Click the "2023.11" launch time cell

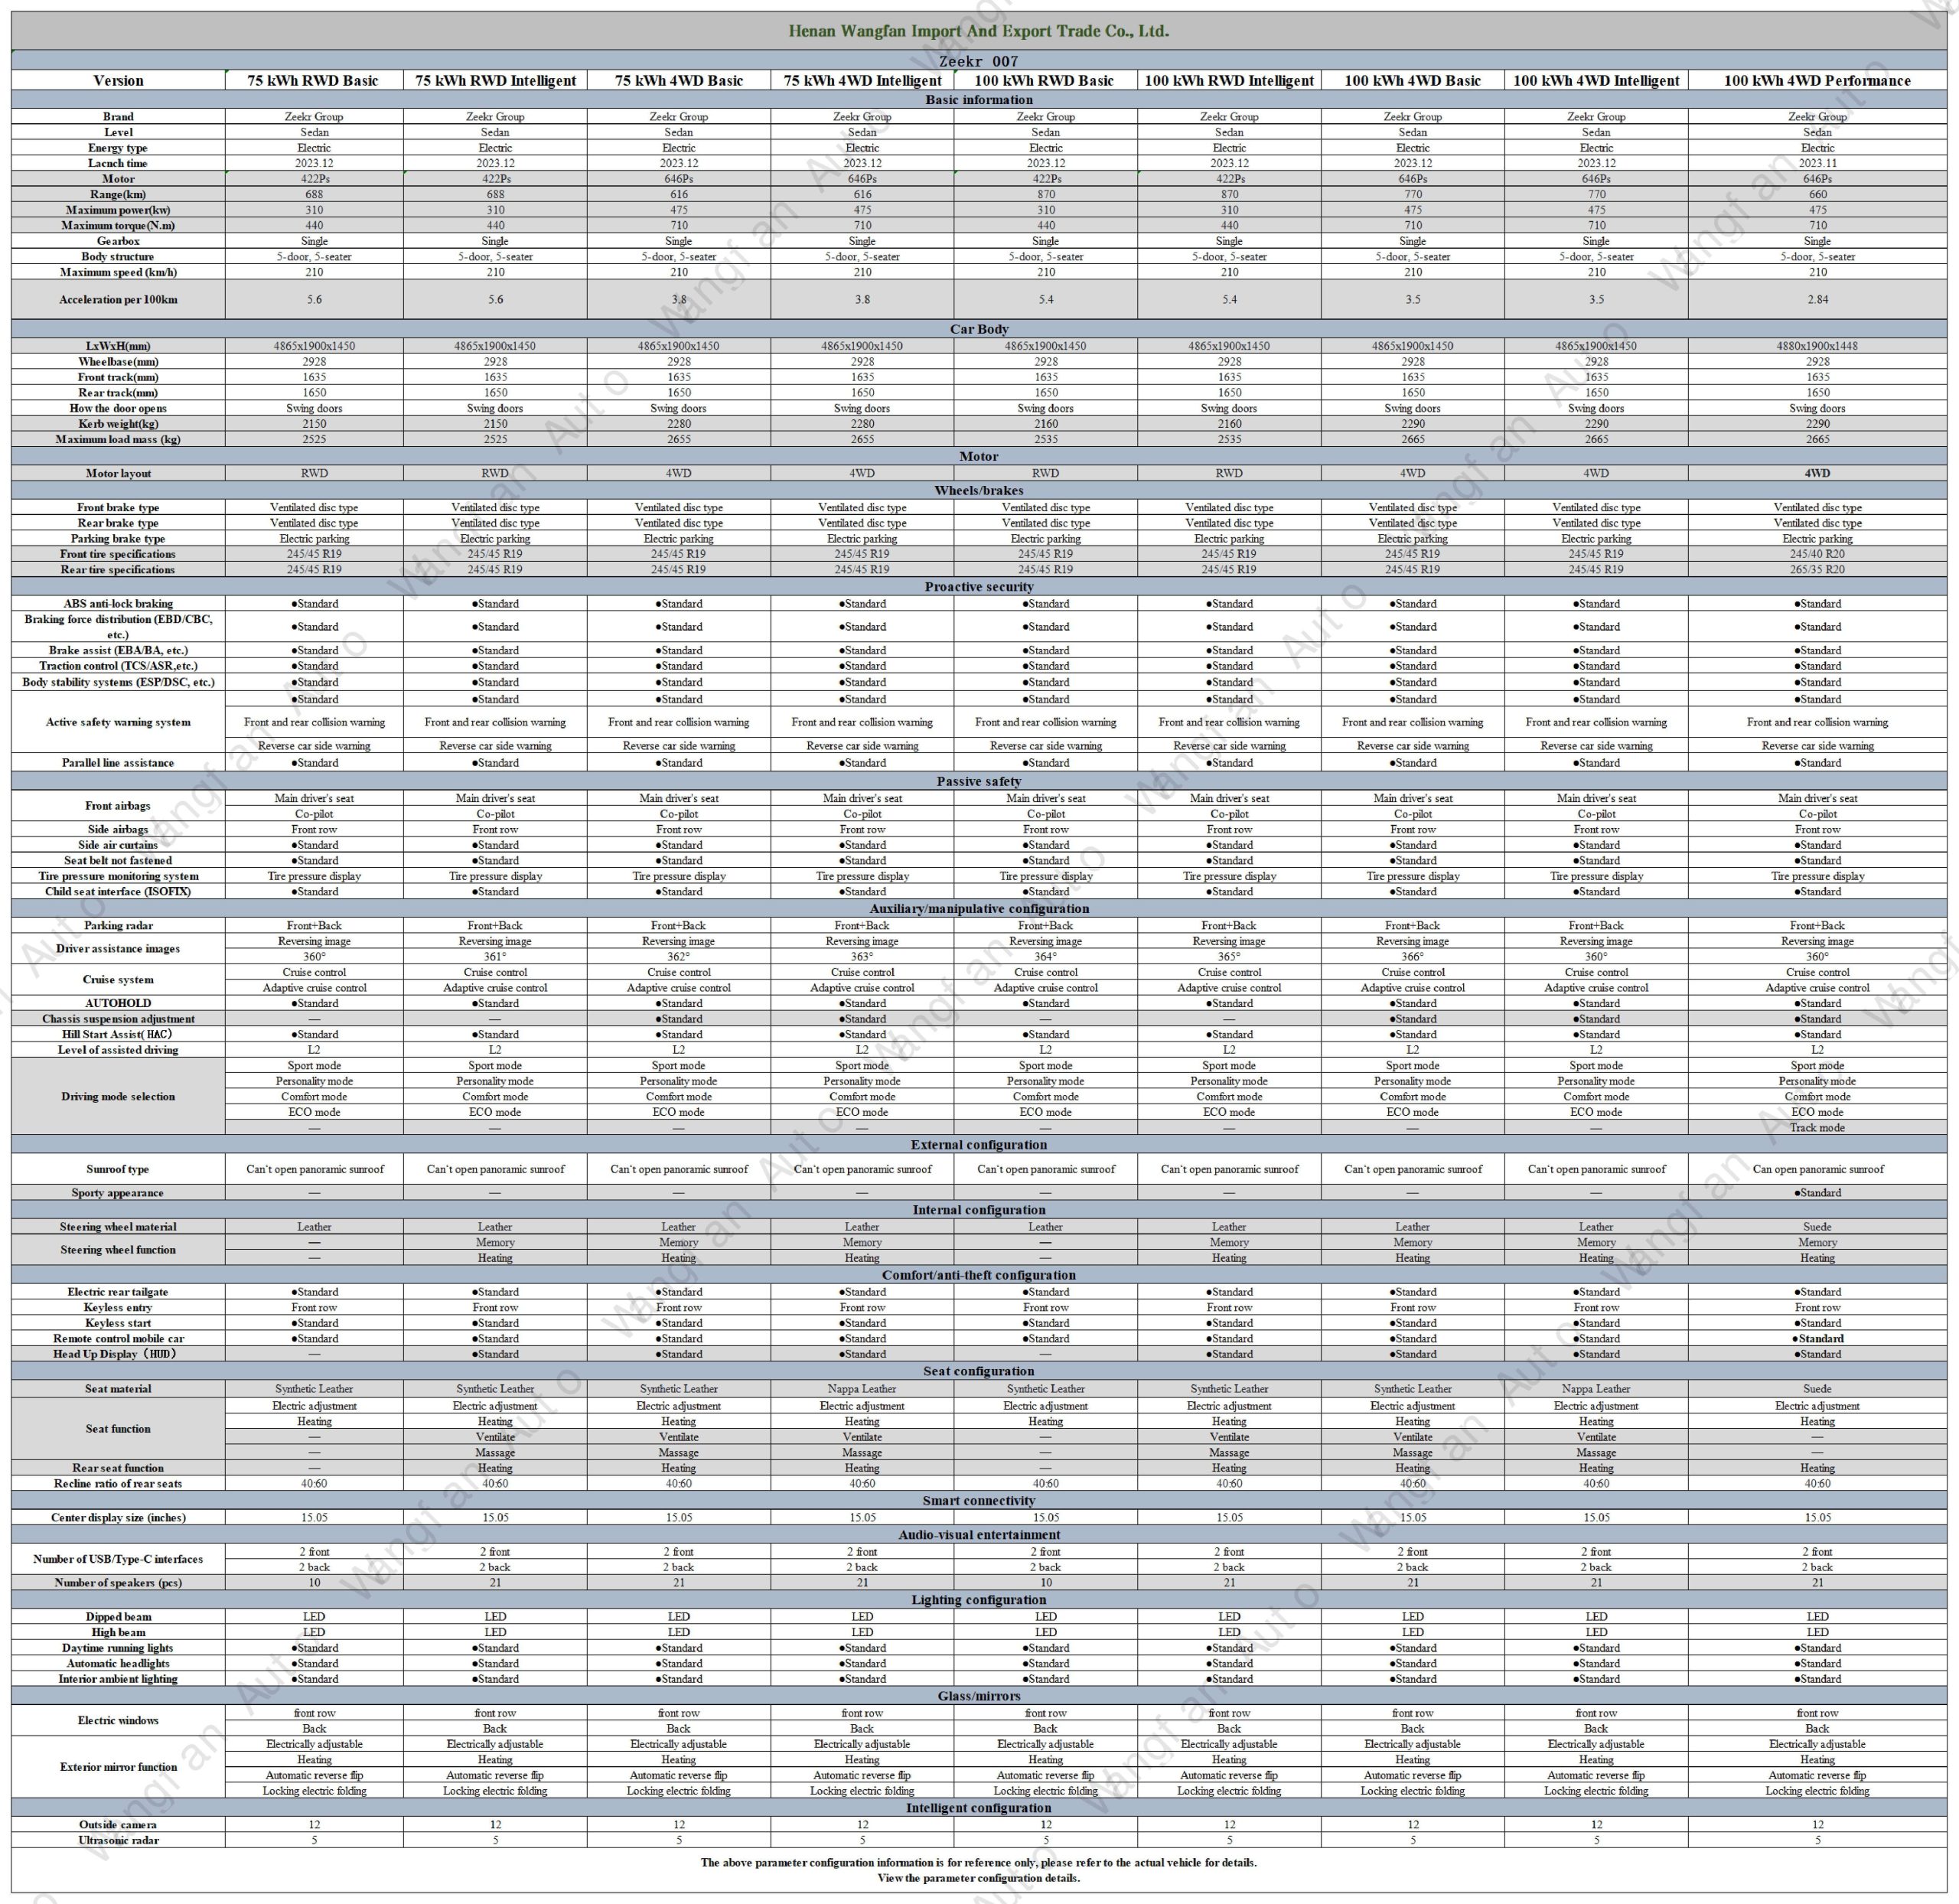coord(1817,163)
